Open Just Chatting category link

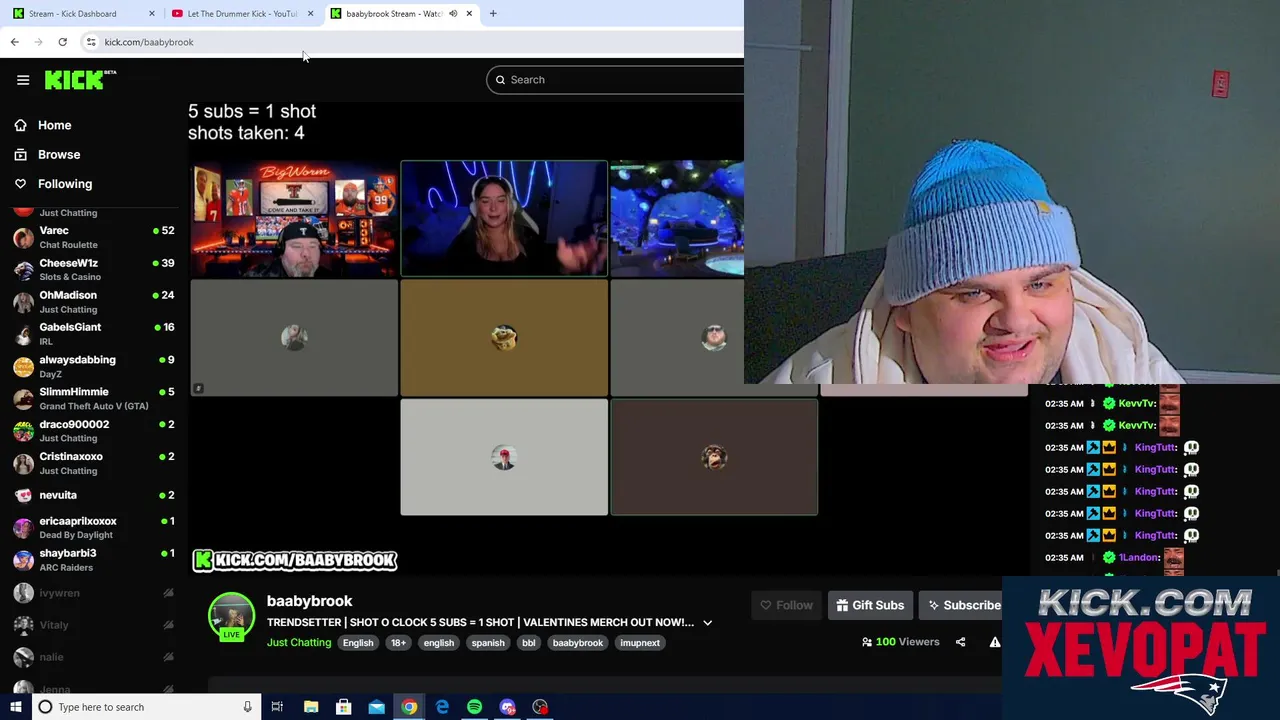[299, 643]
